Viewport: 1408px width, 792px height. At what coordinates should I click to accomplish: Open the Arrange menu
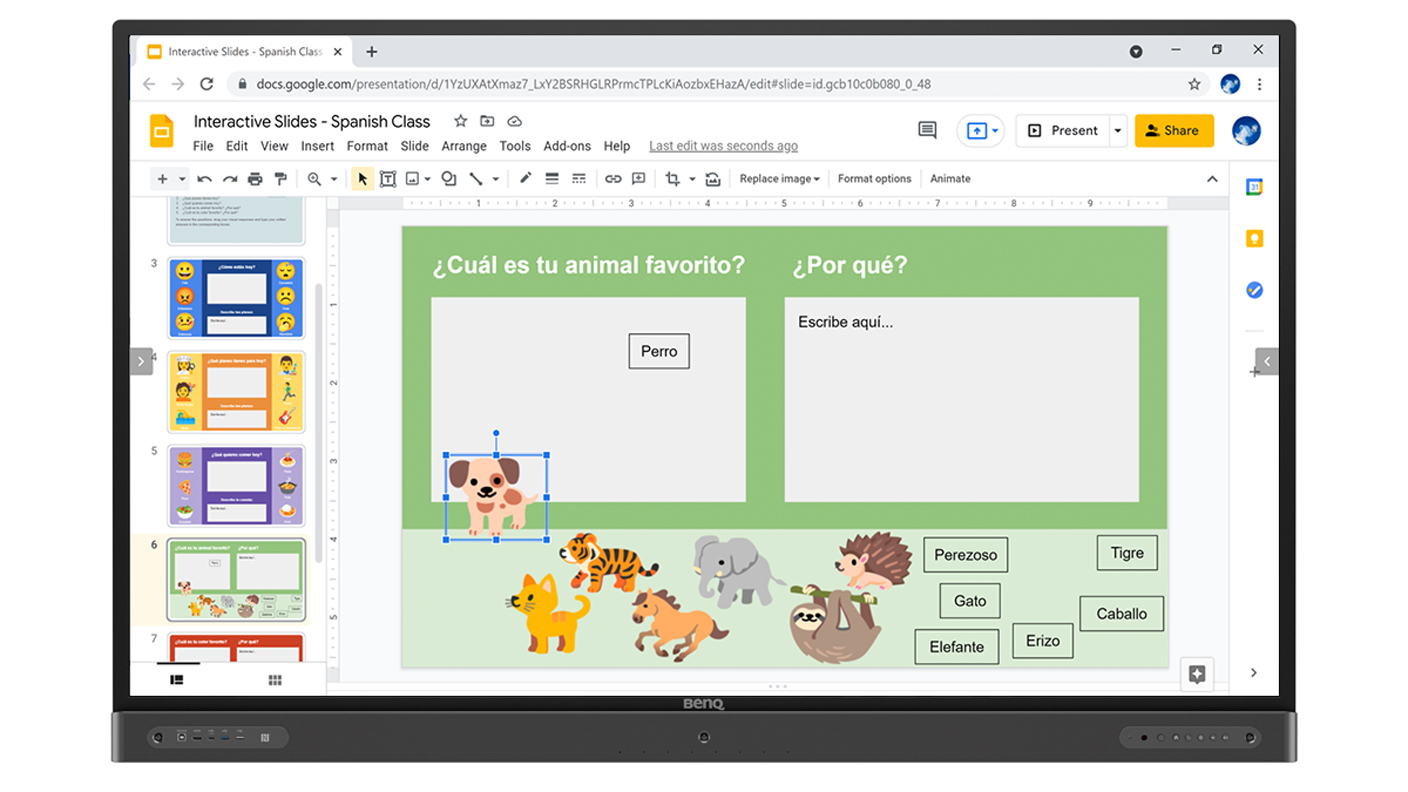click(x=464, y=145)
